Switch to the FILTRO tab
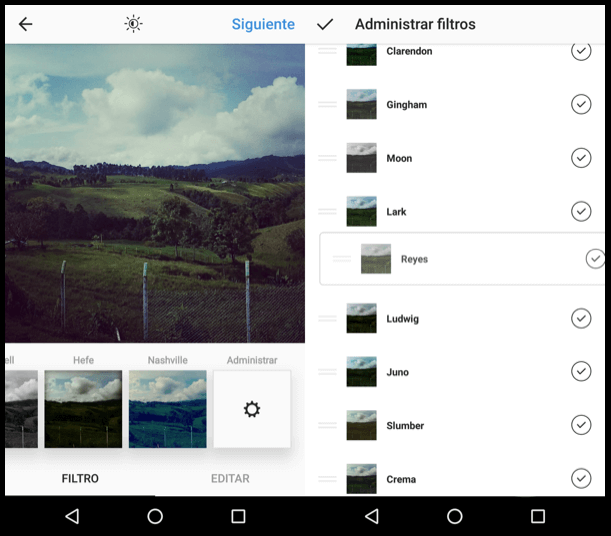 point(80,478)
